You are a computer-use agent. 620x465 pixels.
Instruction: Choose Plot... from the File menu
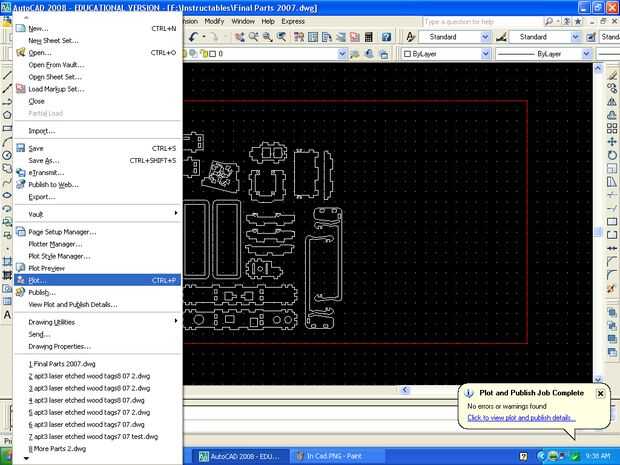click(x=97, y=280)
